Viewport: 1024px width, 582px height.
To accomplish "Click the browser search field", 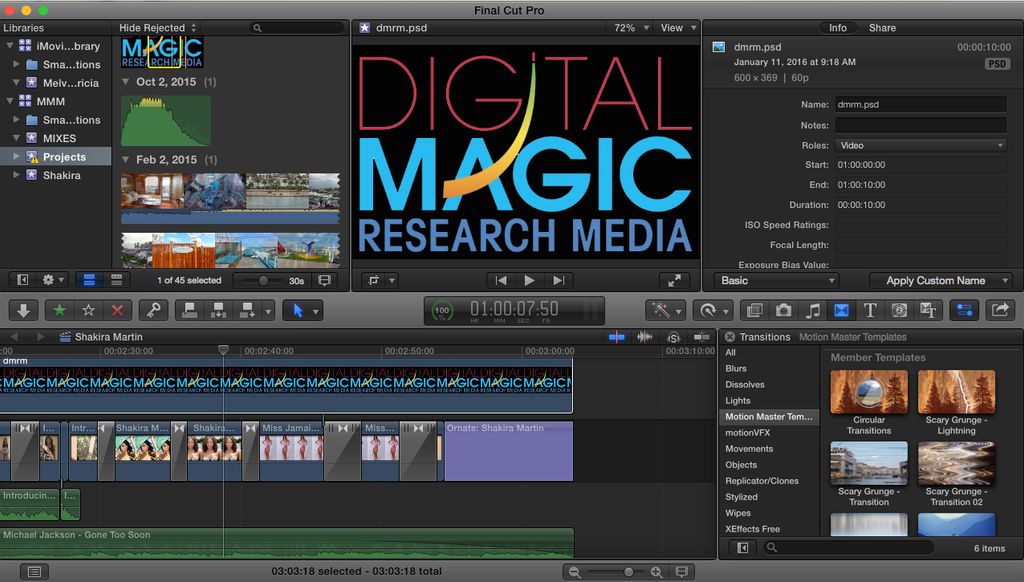I will 297,27.
